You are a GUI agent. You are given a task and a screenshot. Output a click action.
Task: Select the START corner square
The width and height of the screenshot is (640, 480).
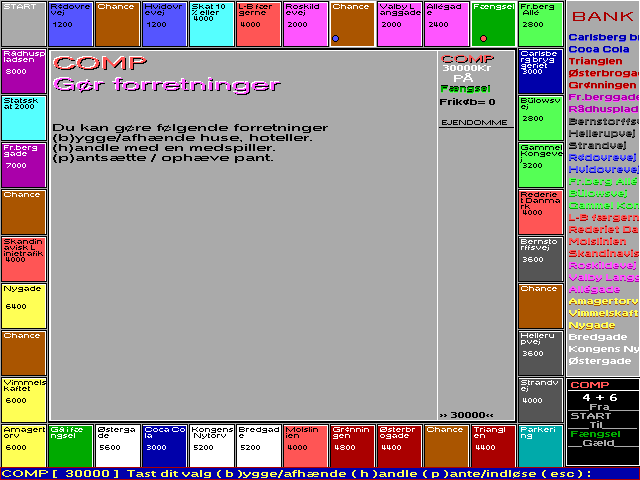point(24,24)
